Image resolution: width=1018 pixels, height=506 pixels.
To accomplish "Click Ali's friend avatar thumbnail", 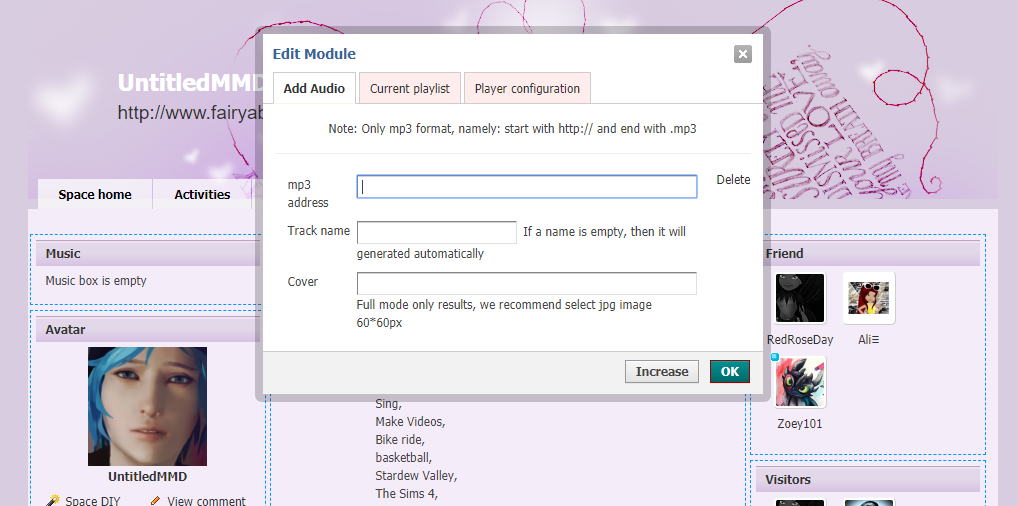I will (x=868, y=298).
